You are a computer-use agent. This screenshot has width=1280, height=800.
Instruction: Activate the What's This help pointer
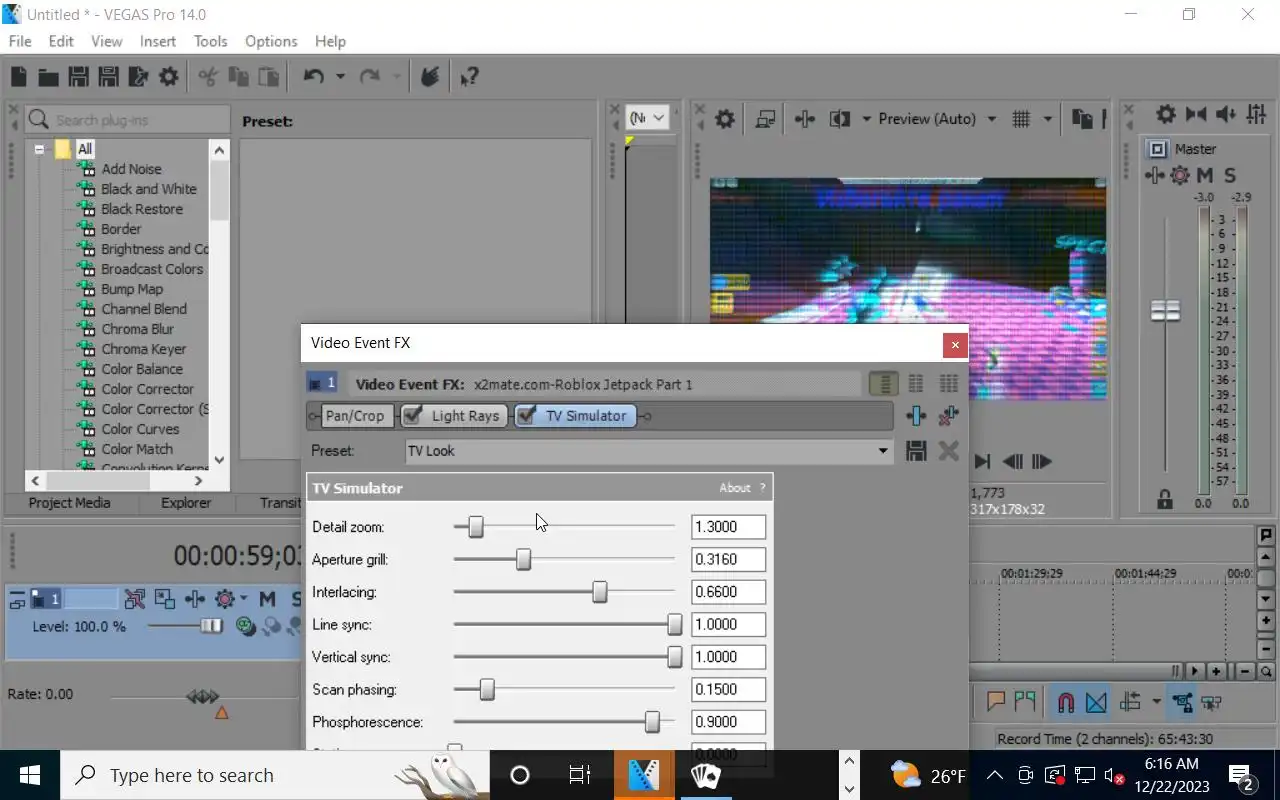469,77
